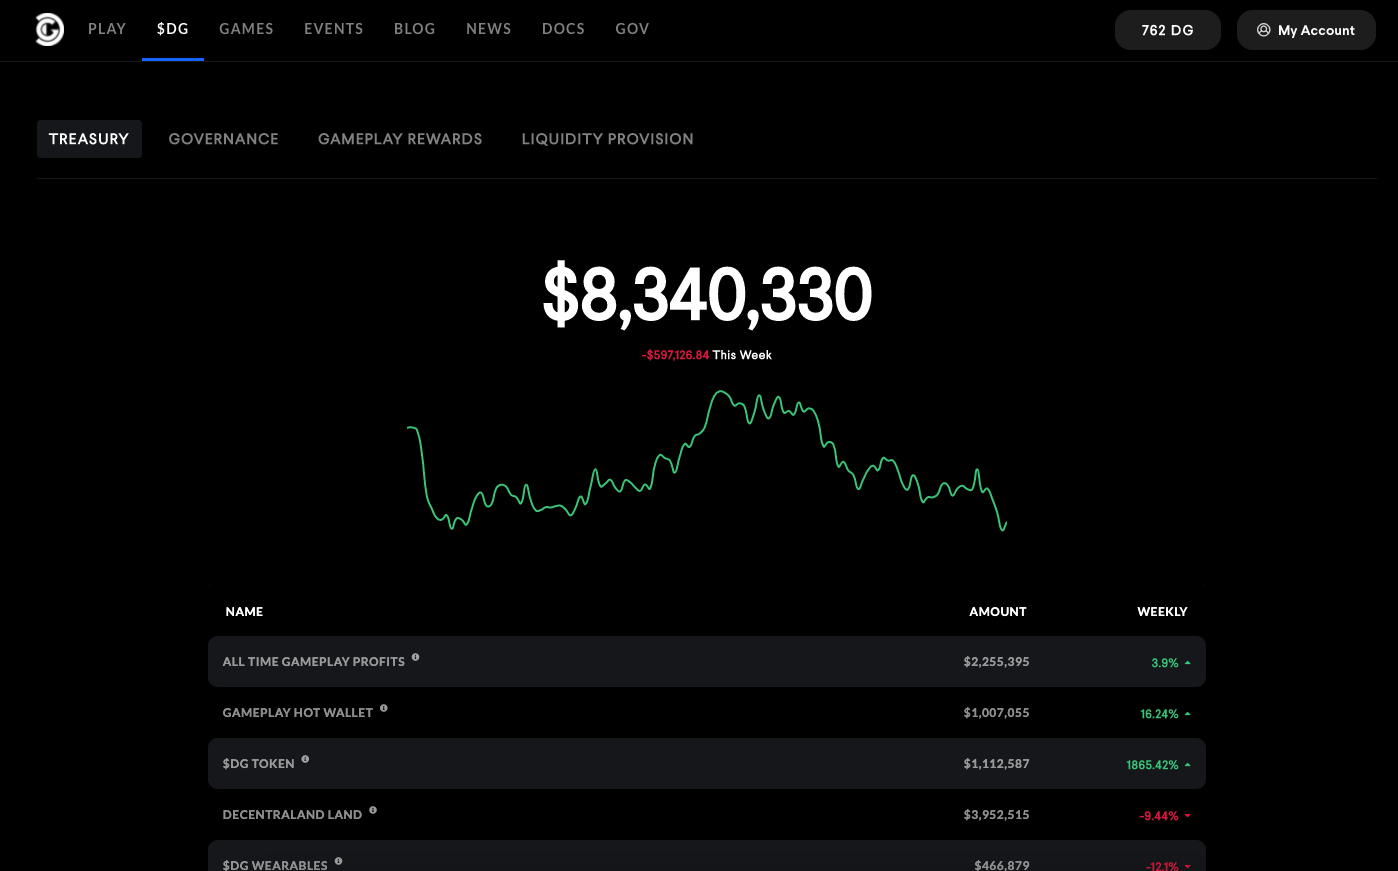Switch to the GAMEPLAY REWARDS tab

[x=400, y=139]
